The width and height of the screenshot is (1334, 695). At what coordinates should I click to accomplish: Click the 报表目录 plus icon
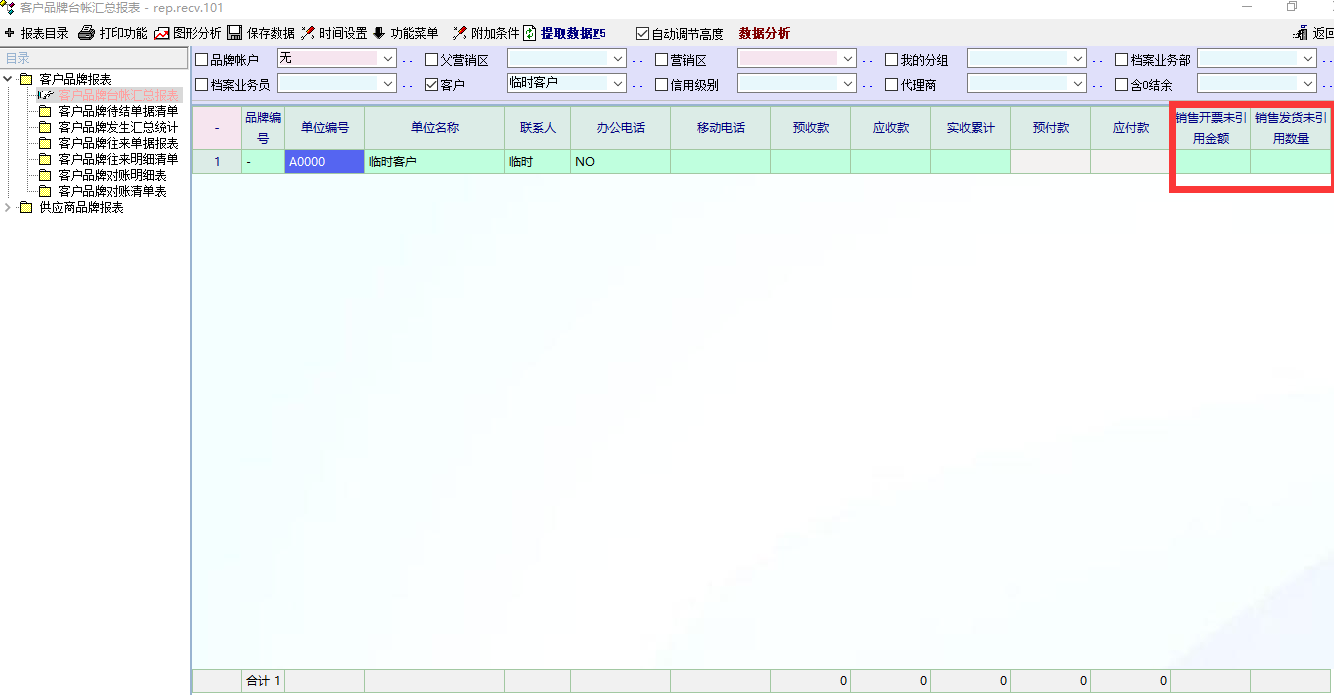10,33
